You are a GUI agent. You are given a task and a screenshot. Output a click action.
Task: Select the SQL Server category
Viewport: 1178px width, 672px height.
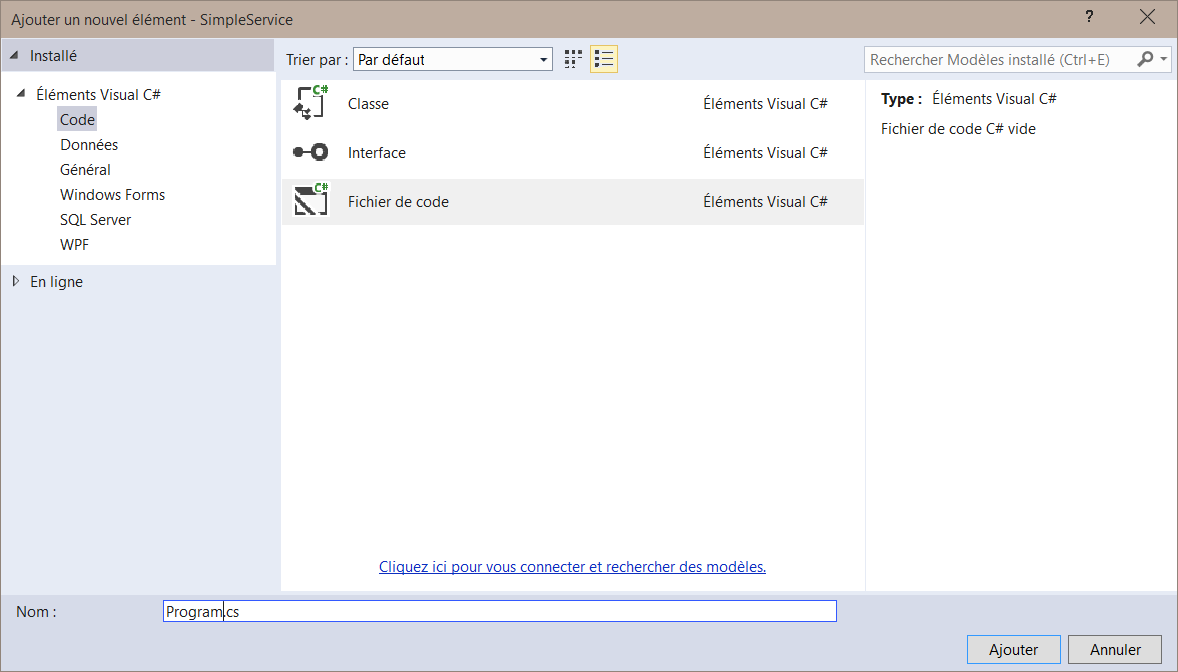coord(95,220)
